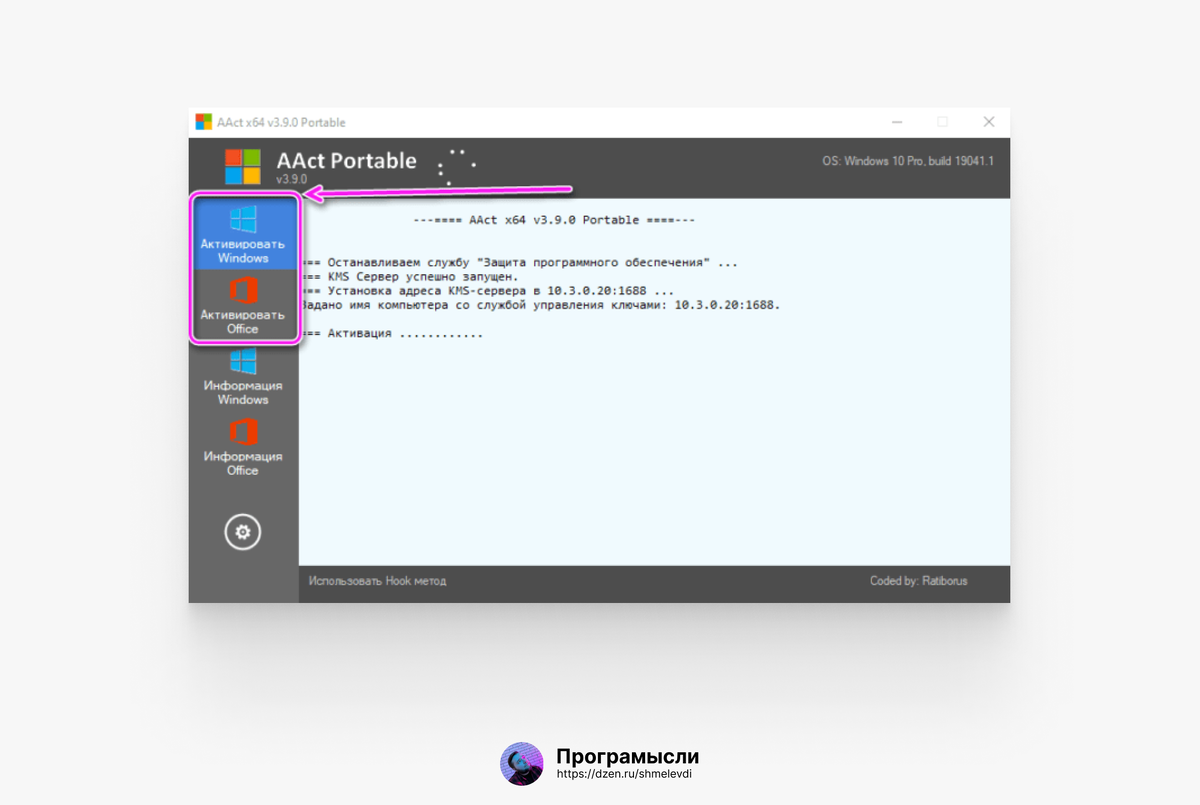The height and width of the screenshot is (805, 1200).
Task: Open Информация Office section
Action: [243, 447]
